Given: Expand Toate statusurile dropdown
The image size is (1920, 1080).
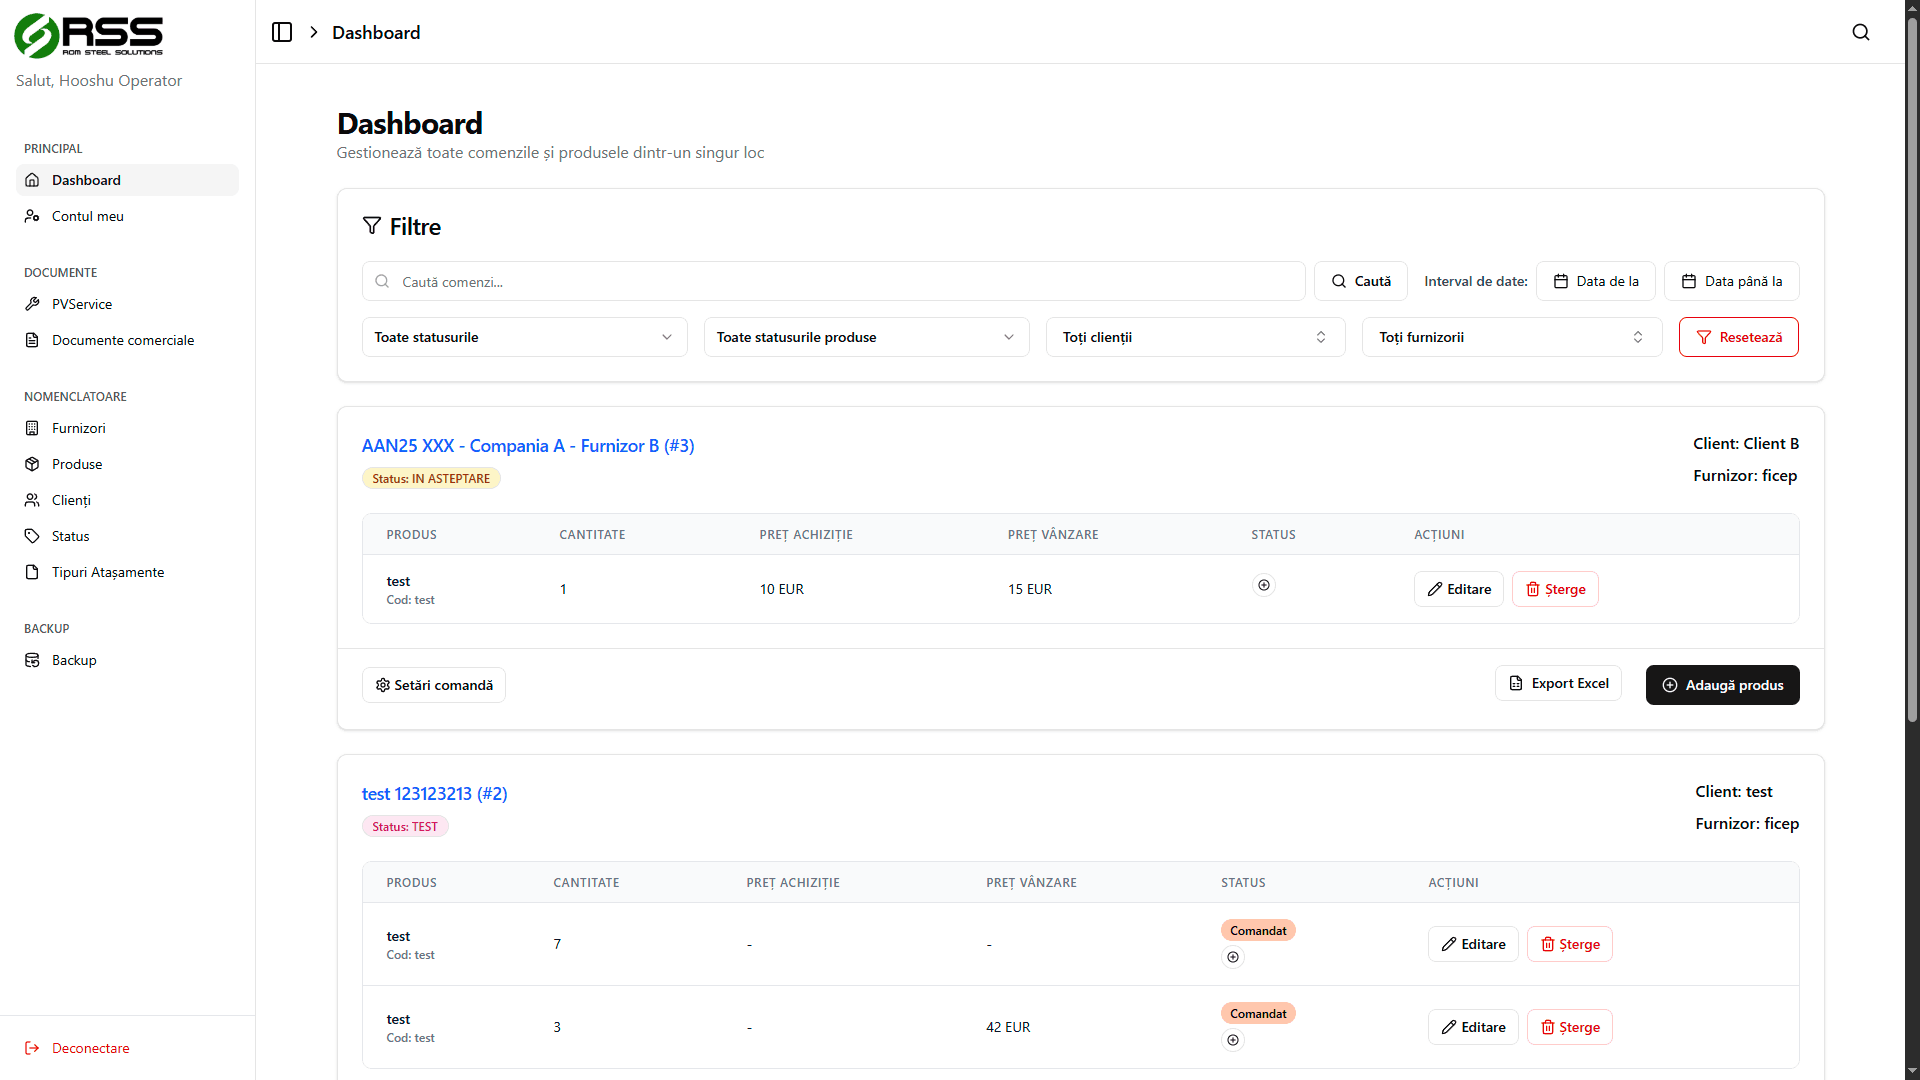Looking at the screenshot, I should tap(524, 337).
